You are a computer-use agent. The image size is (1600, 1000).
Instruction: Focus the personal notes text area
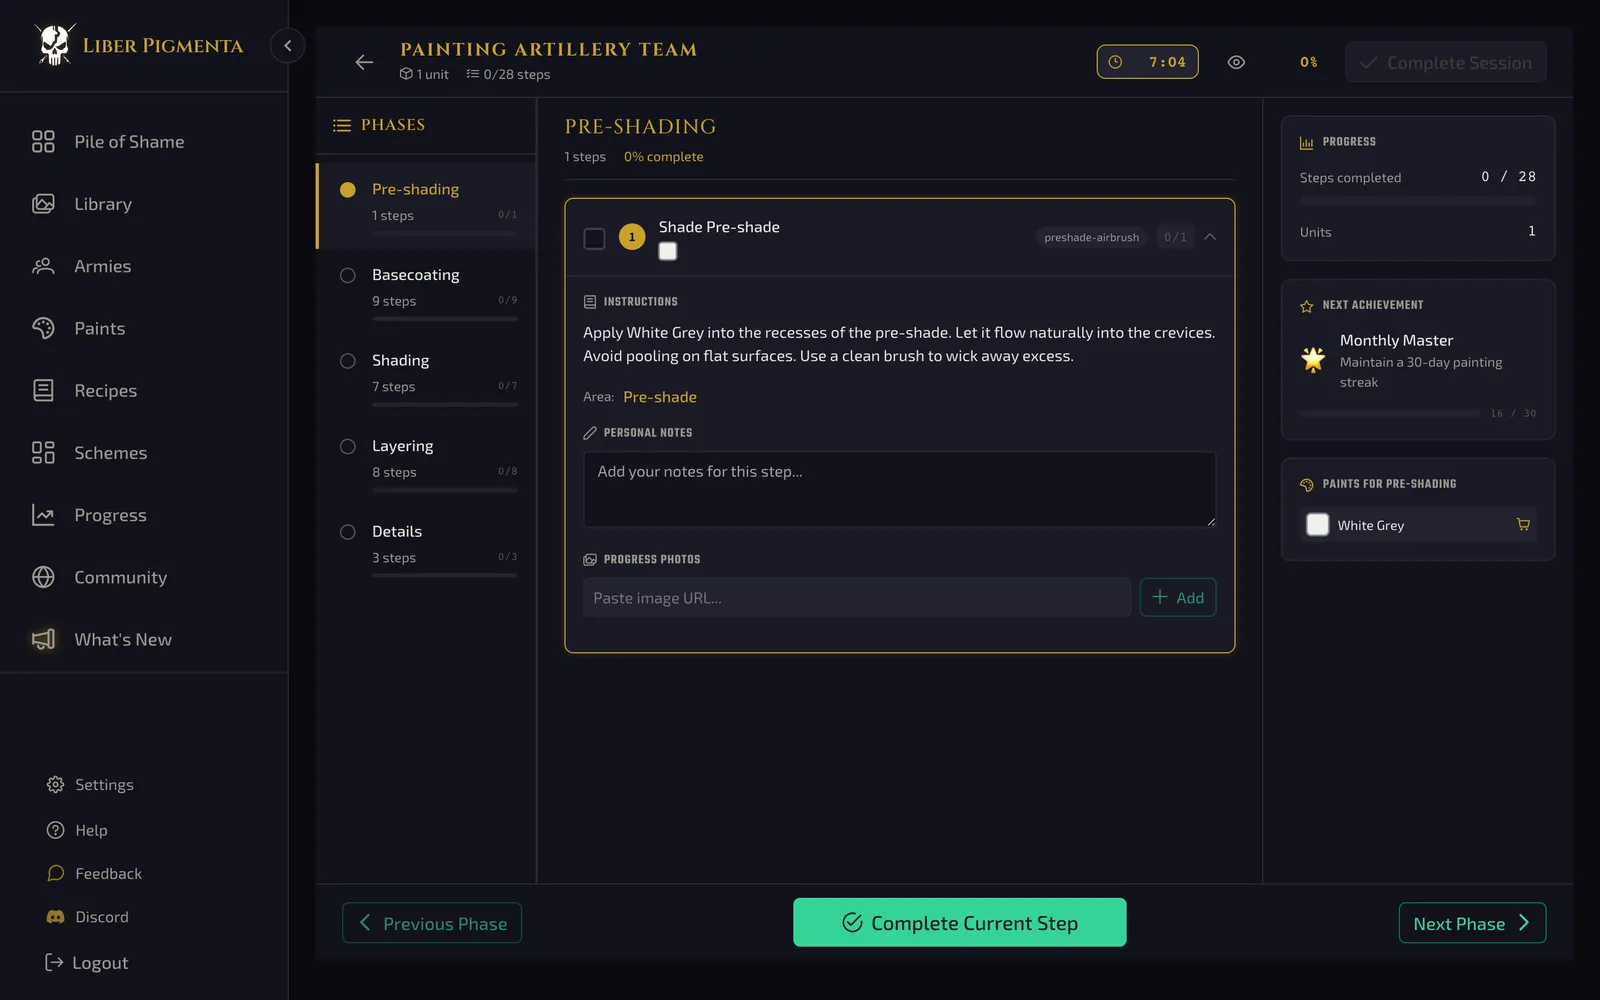[x=900, y=489]
